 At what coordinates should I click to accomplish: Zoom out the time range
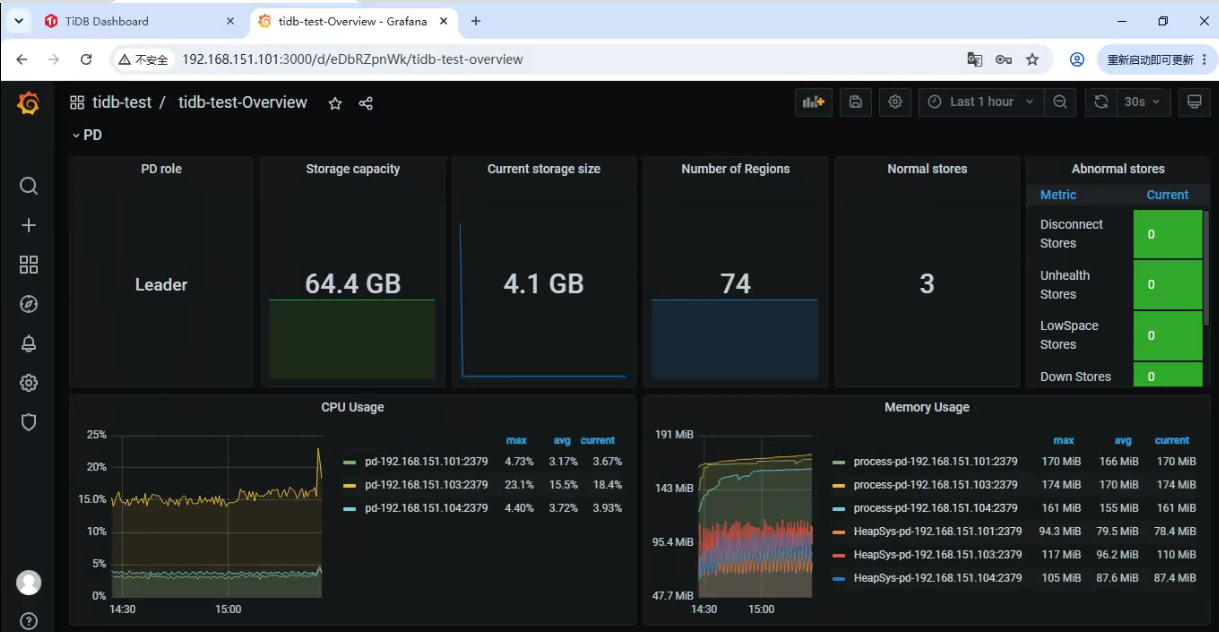tap(1060, 102)
